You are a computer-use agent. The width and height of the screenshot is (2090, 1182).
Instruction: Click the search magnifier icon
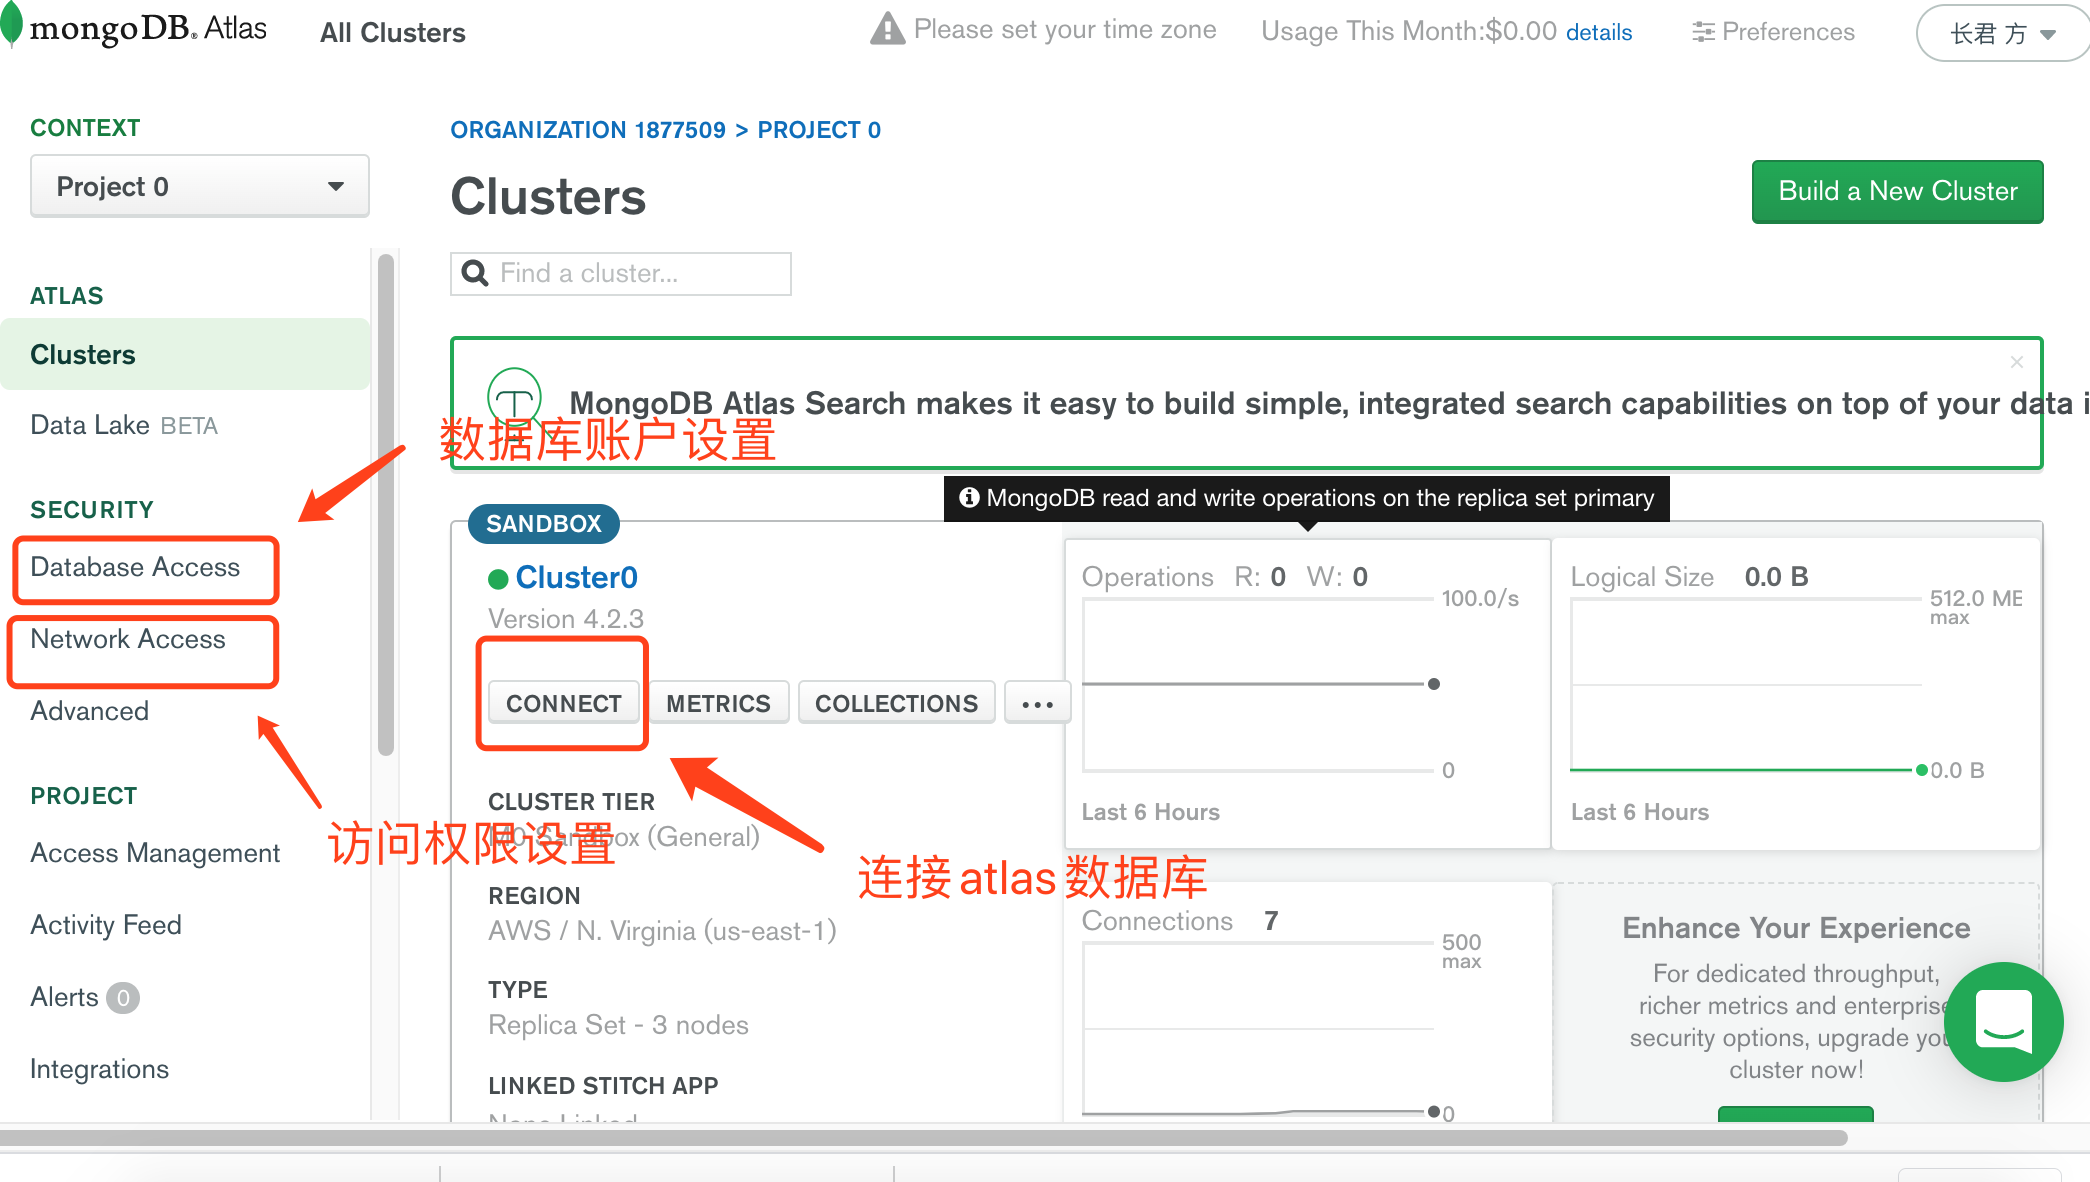tap(475, 273)
